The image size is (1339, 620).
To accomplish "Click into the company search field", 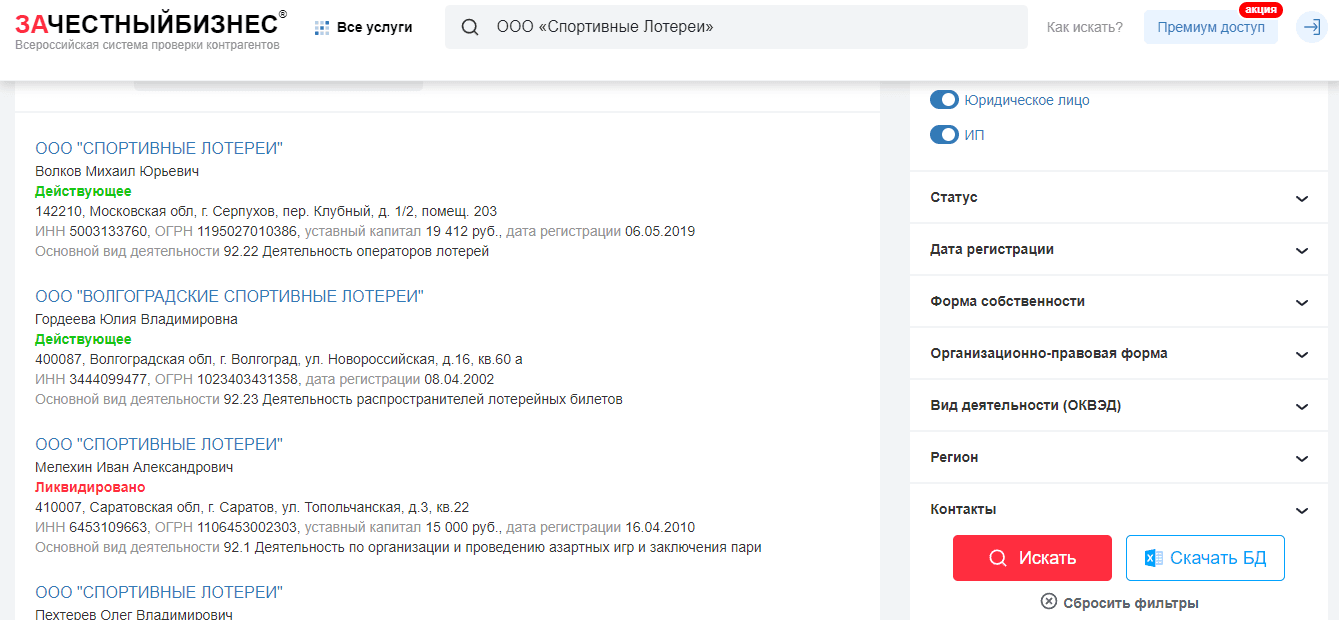I will [x=750, y=27].
